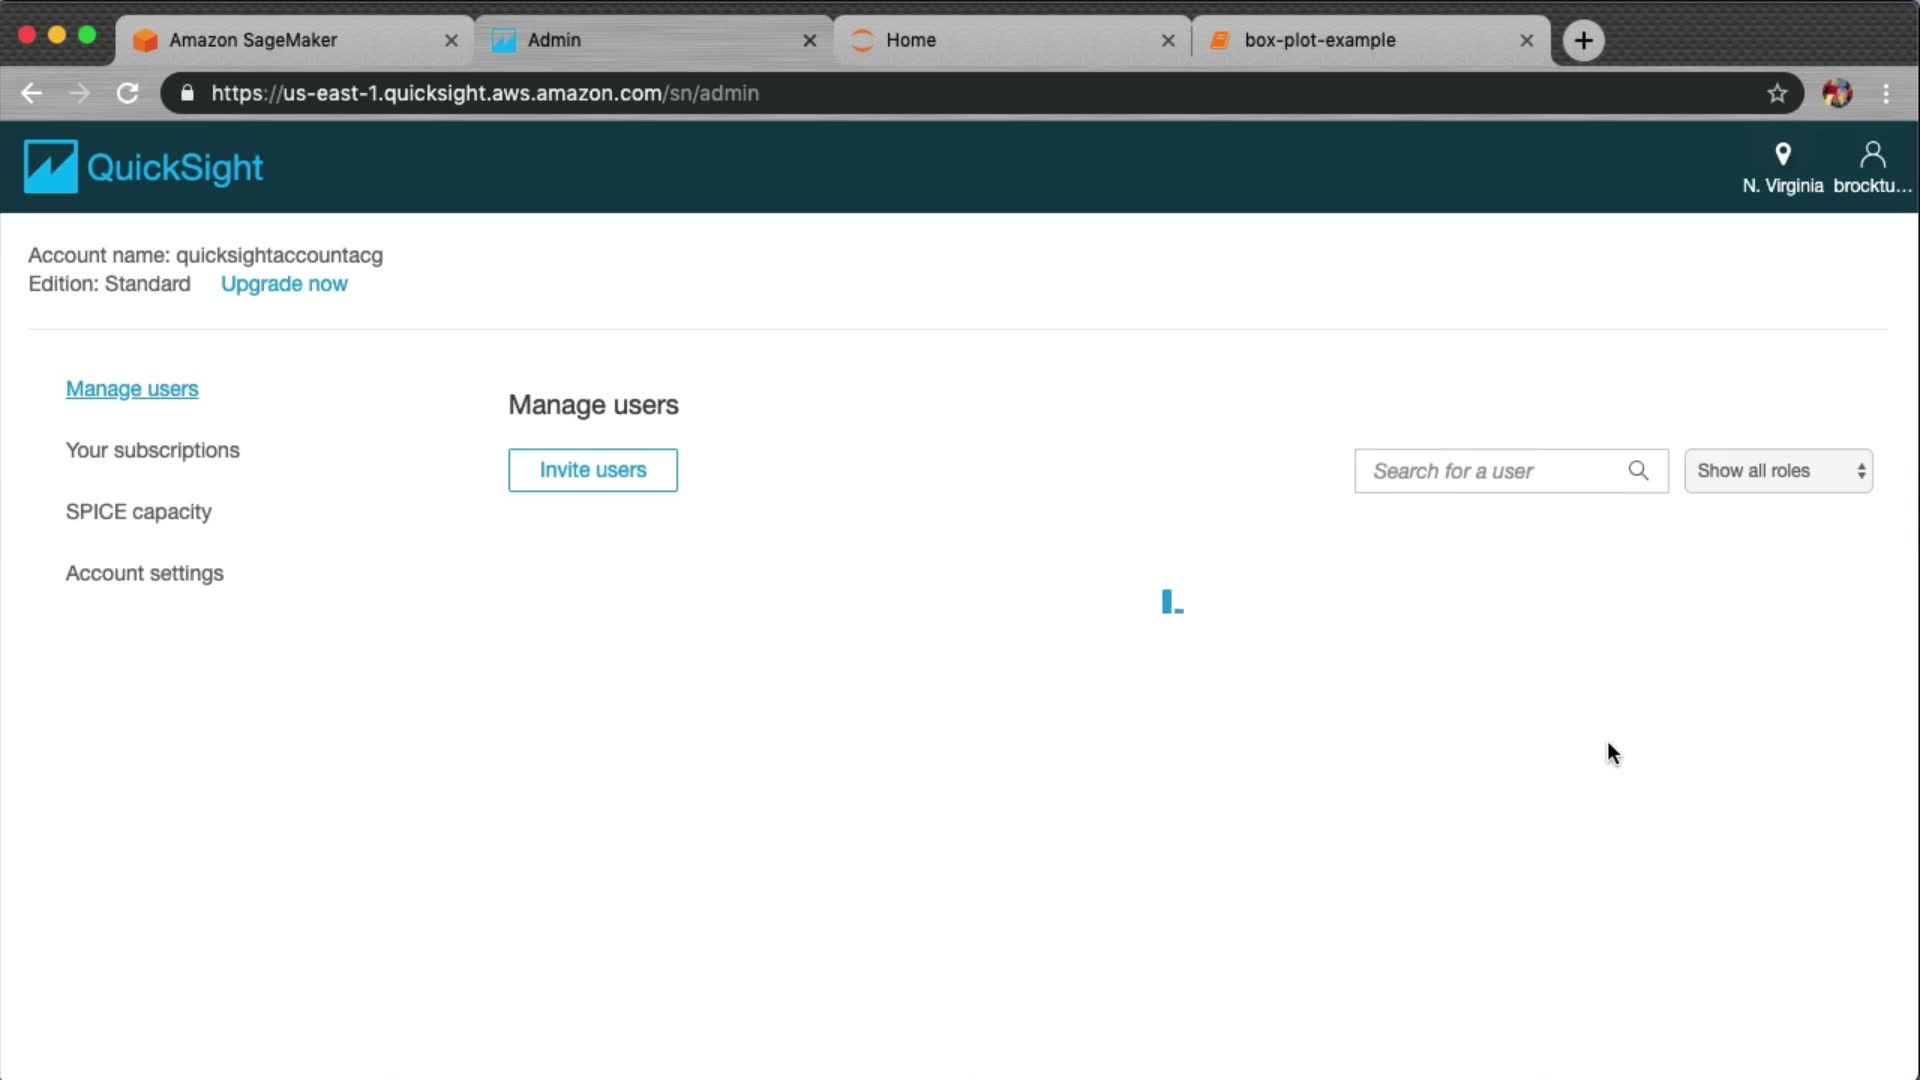
Task: Click the Invite users button
Action: coord(592,470)
